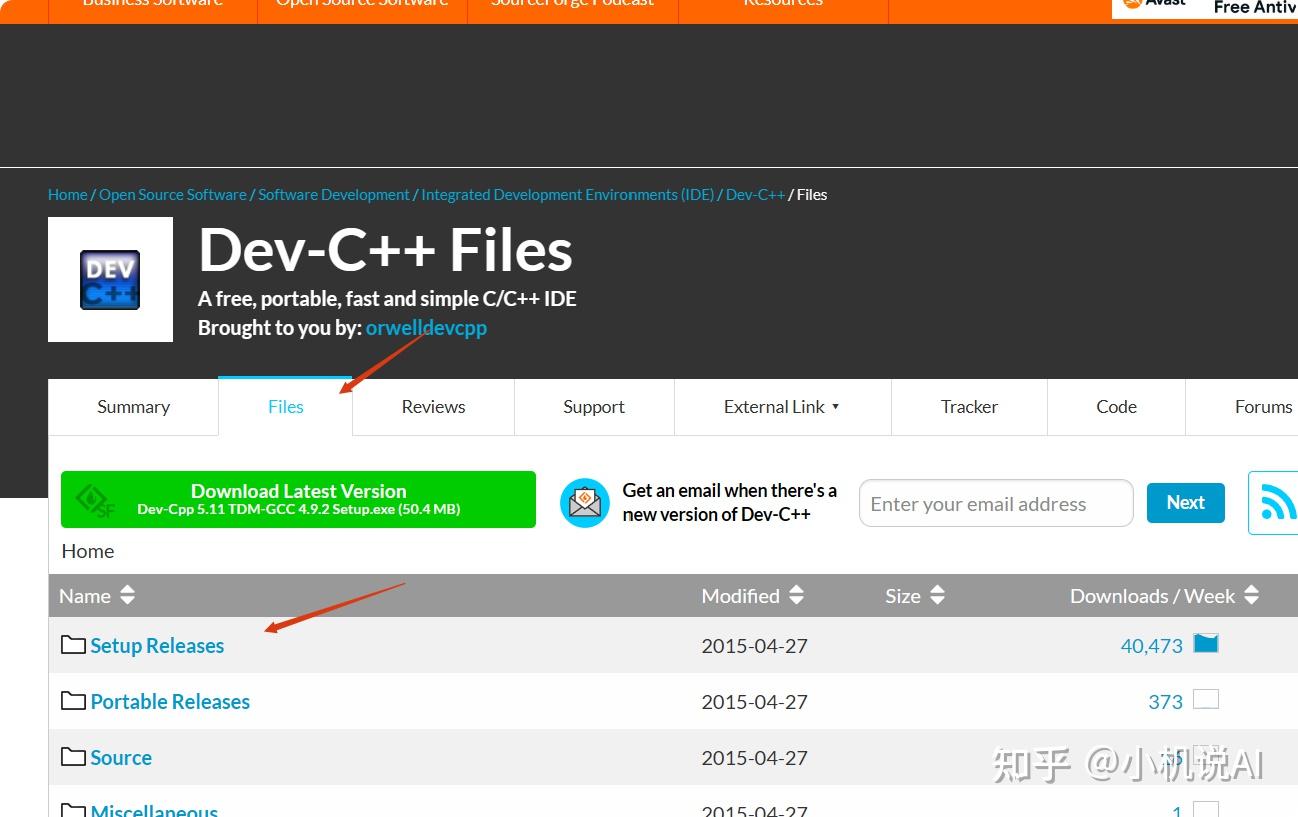Check the box in the Source row
The width and height of the screenshot is (1298, 817).
(1207, 756)
